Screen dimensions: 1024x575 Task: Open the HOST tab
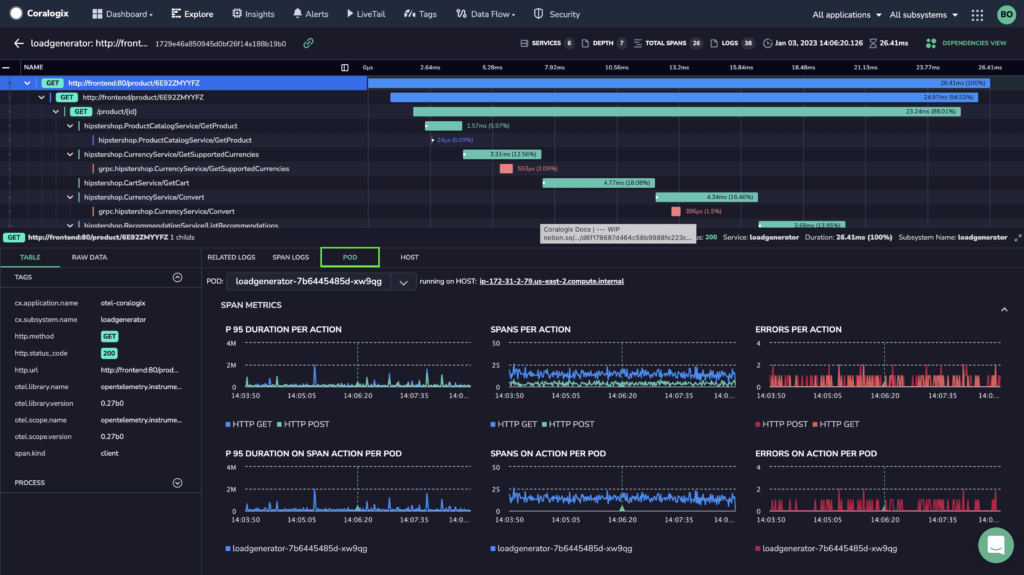[409, 257]
